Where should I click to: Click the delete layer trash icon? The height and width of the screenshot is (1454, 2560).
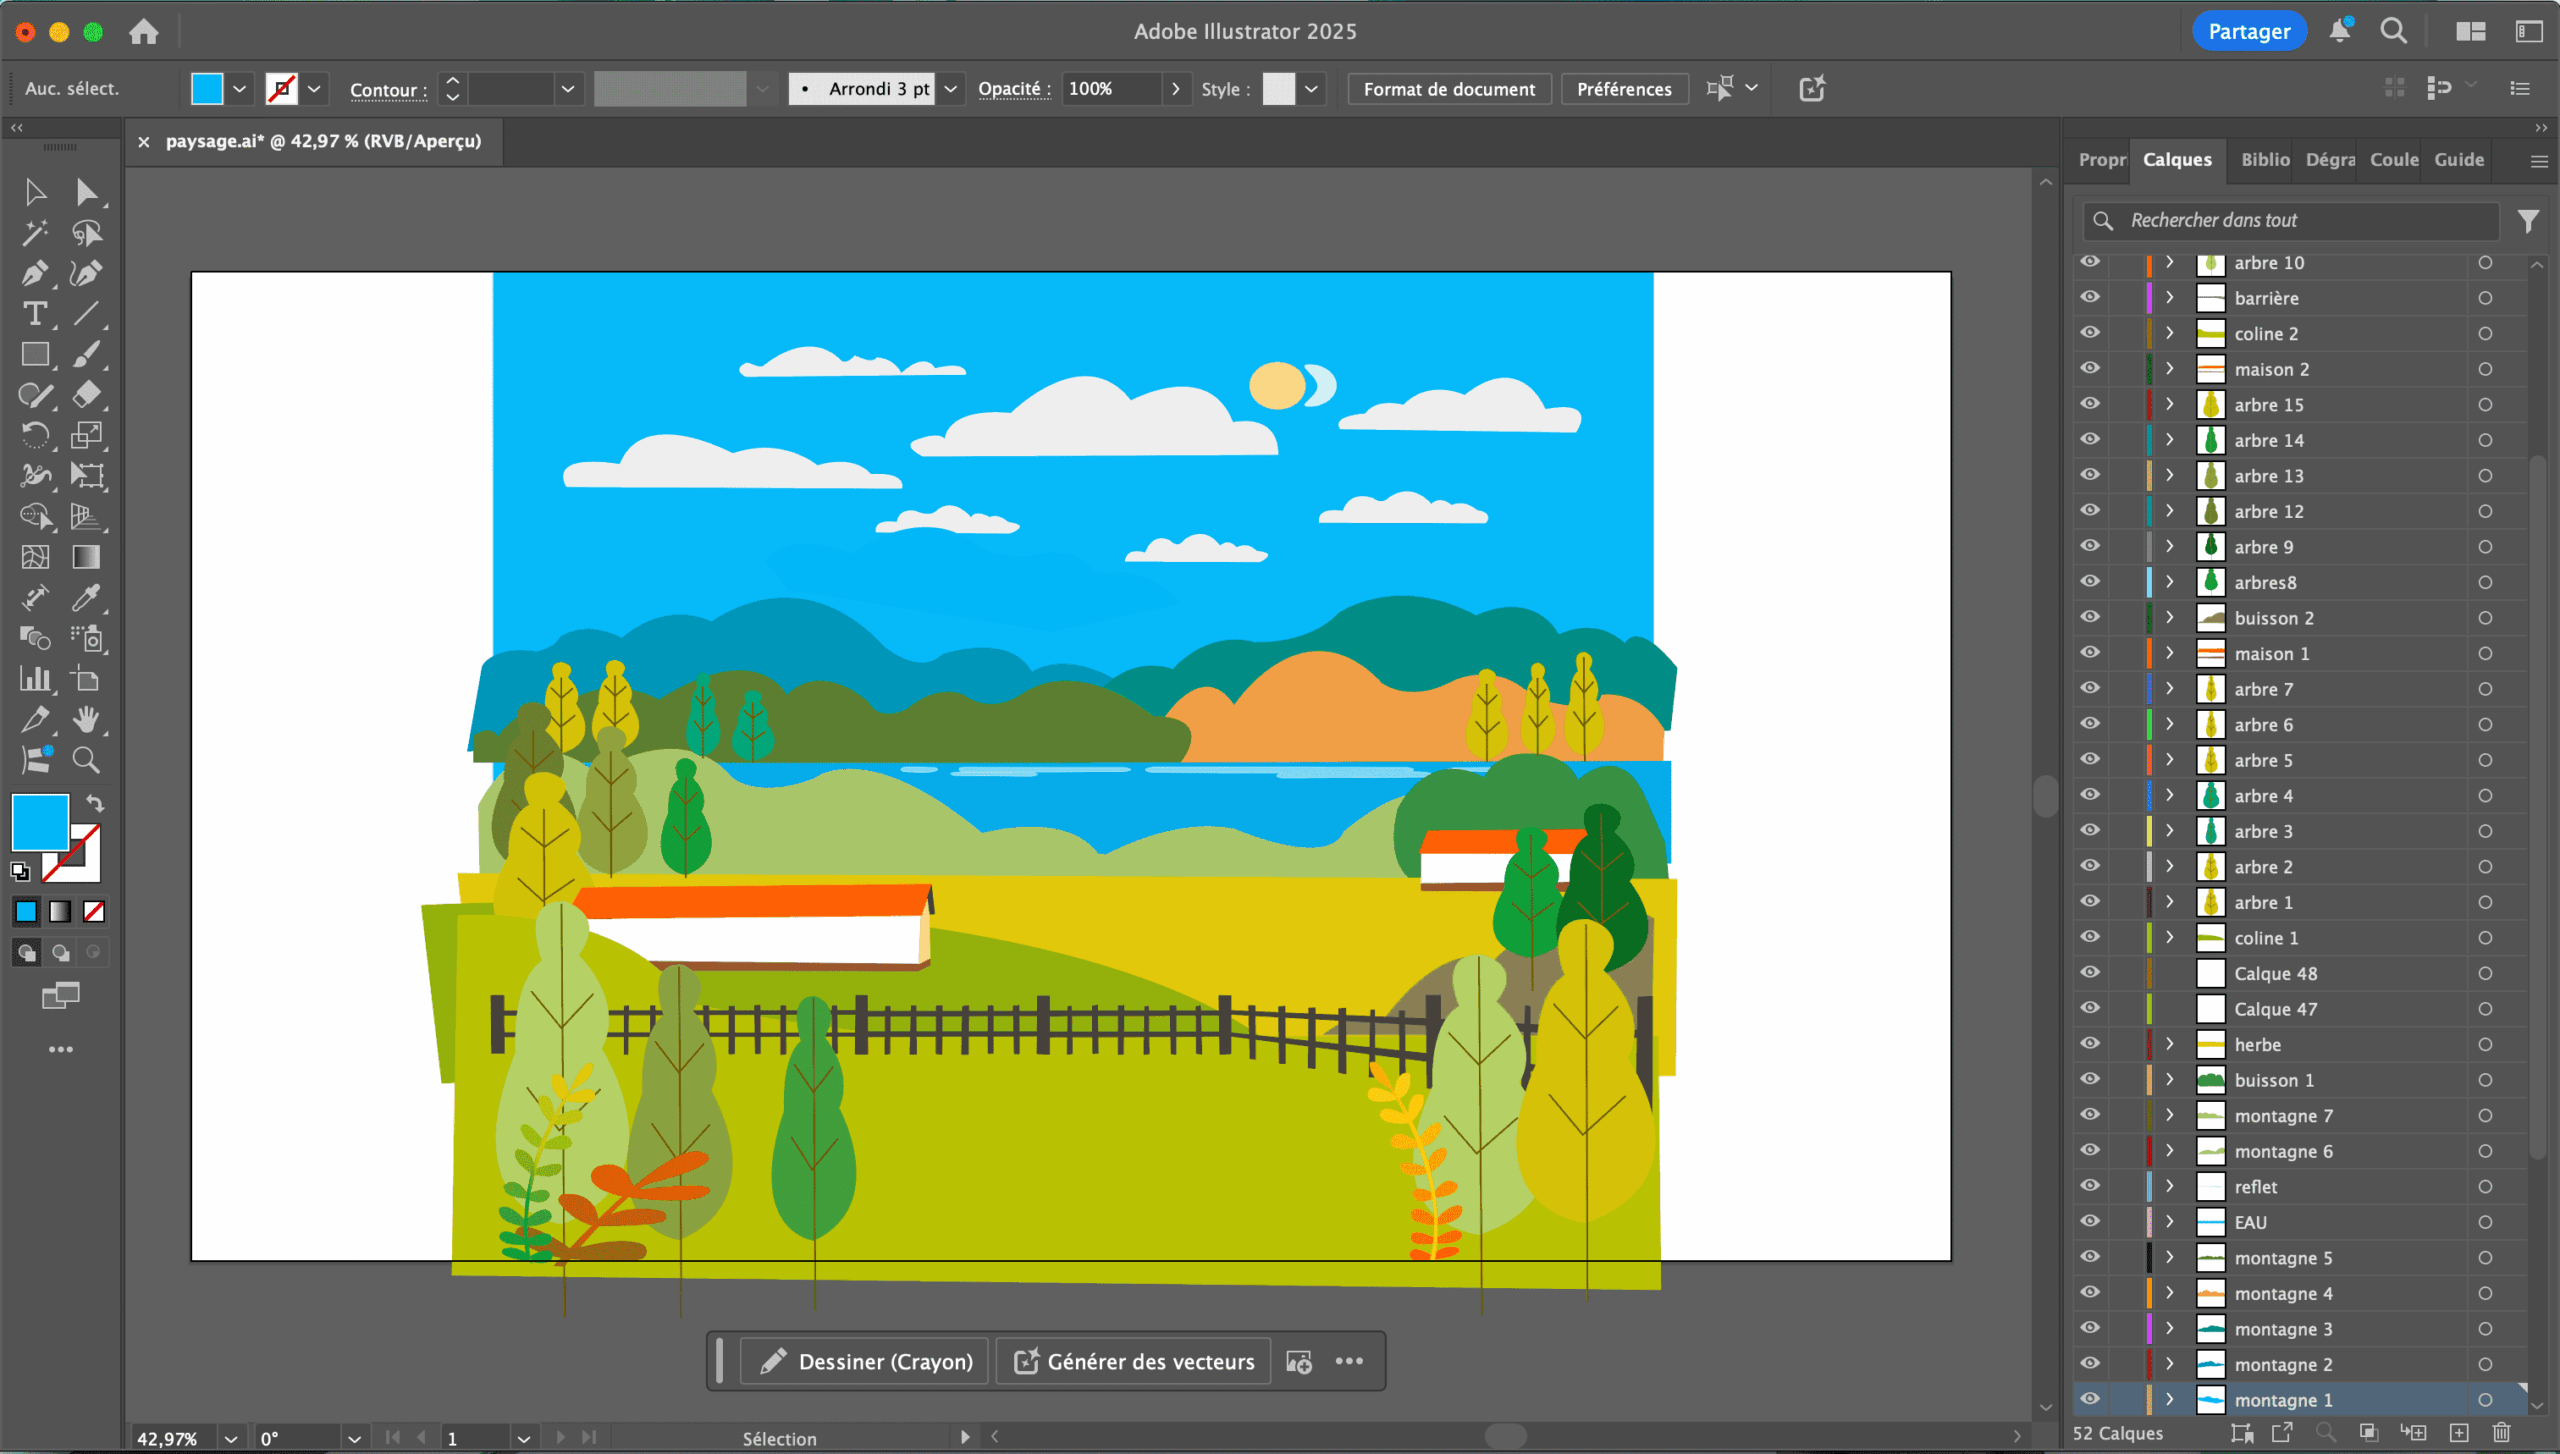pyautogui.click(x=2501, y=1432)
